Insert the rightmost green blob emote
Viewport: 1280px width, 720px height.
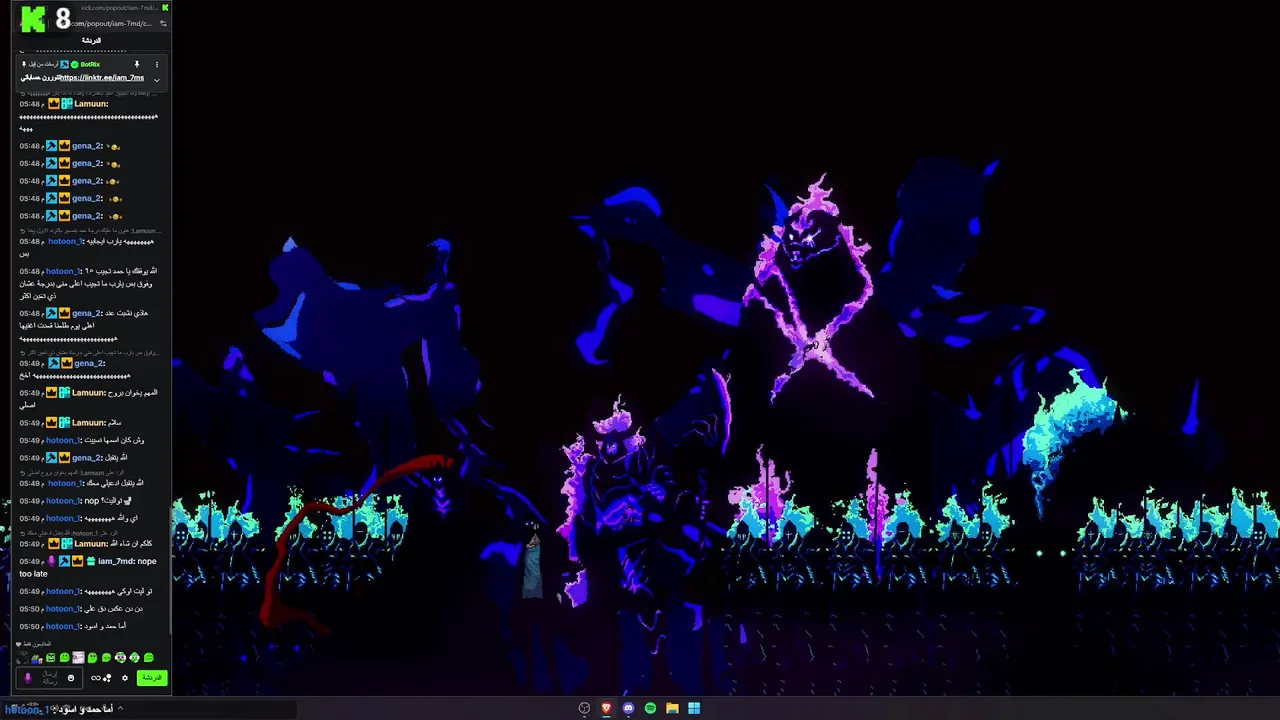tap(149, 658)
